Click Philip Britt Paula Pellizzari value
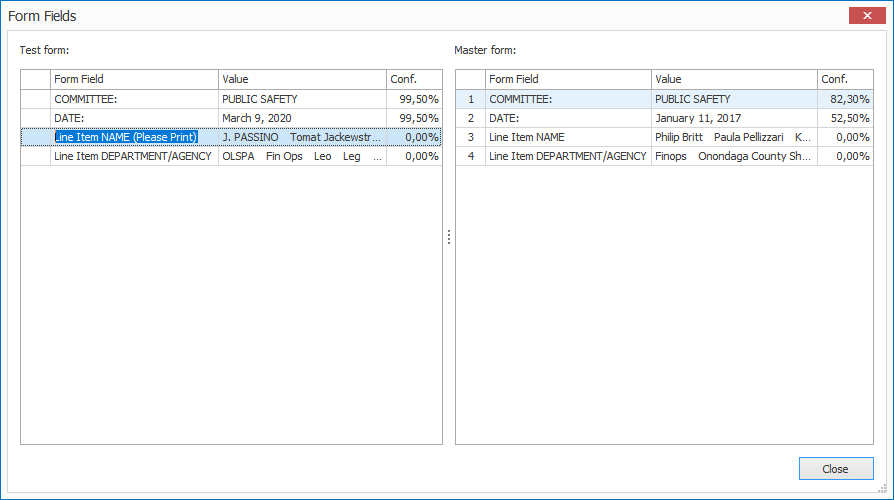Viewport: 894px width, 500px height. tap(734, 137)
